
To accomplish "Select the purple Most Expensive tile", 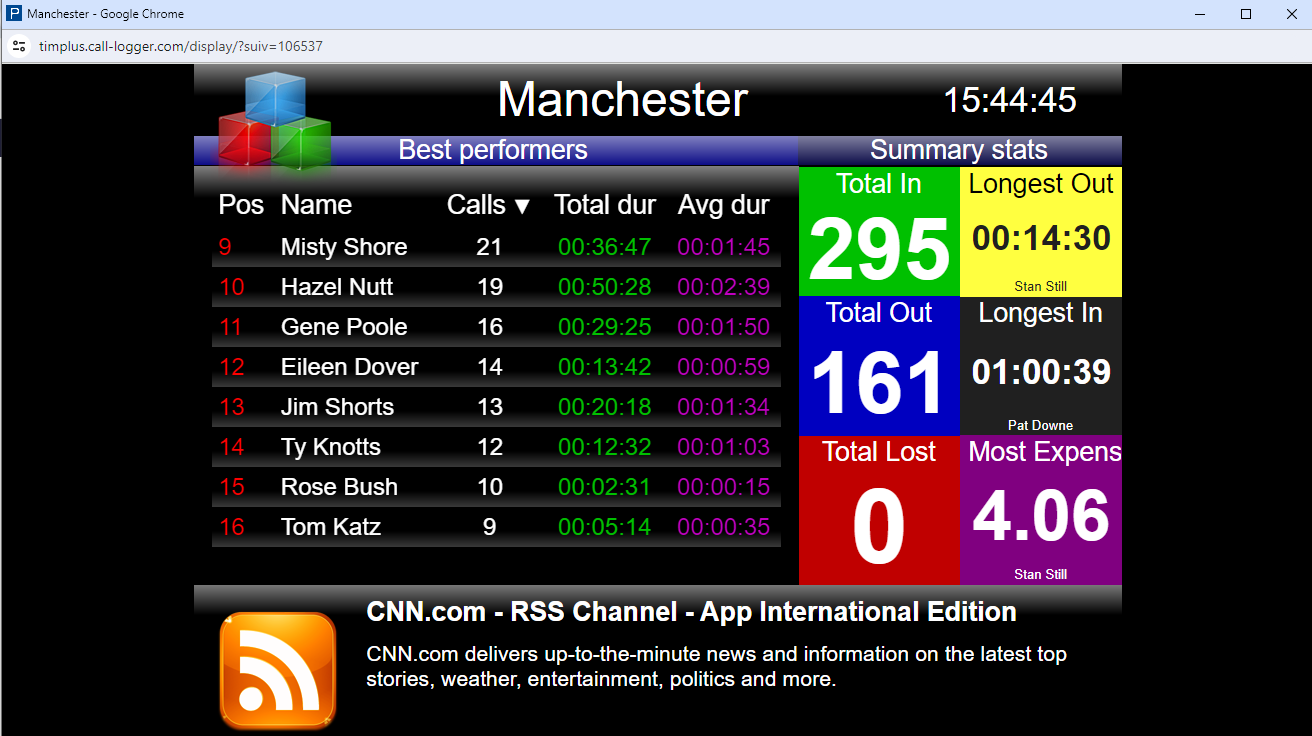I will [x=1040, y=510].
